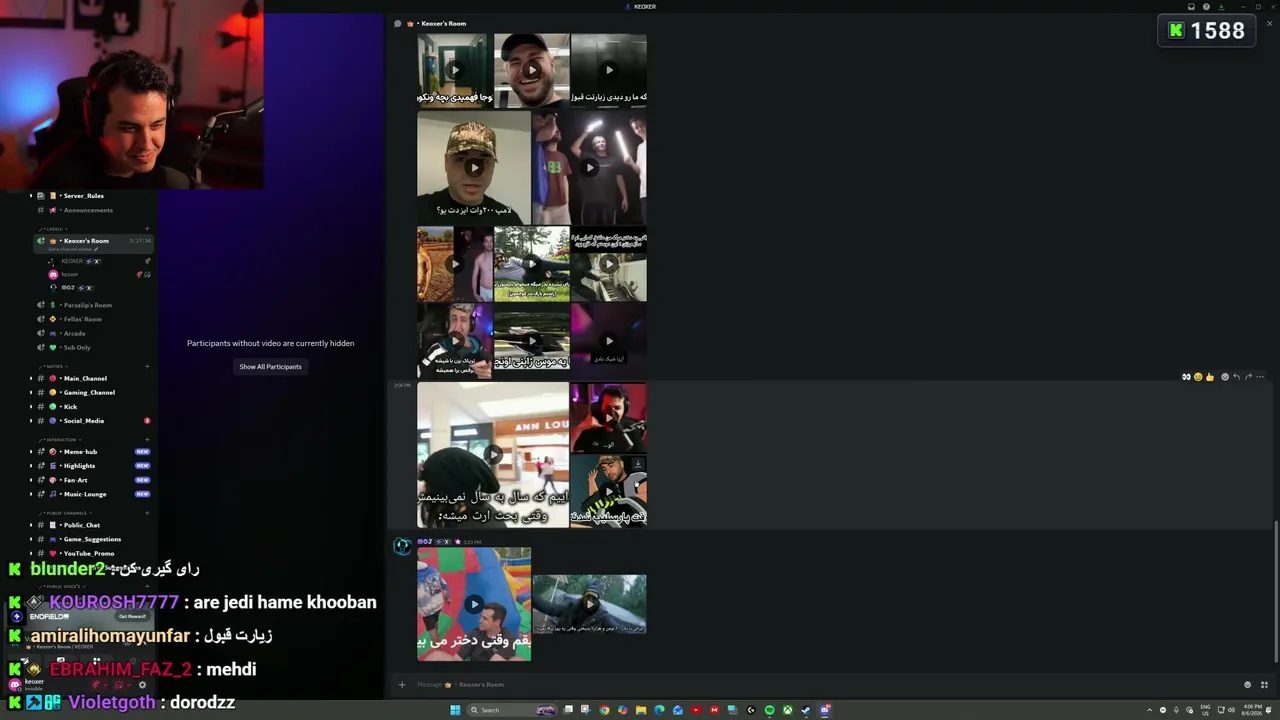Screen dimensions: 1280x720
Task: Add channel to PUBLIC CHANNELS category
Action: pyautogui.click(x=147, y=513)
